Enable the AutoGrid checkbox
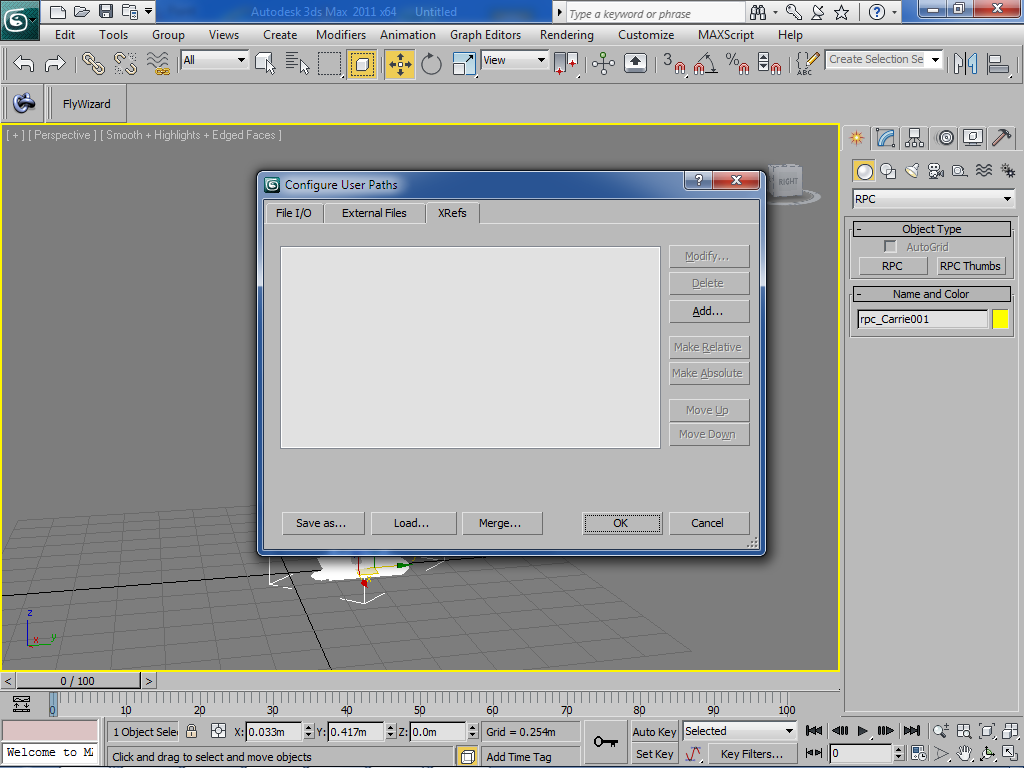Screen dimensions: 1024x768 click(890, 246)
